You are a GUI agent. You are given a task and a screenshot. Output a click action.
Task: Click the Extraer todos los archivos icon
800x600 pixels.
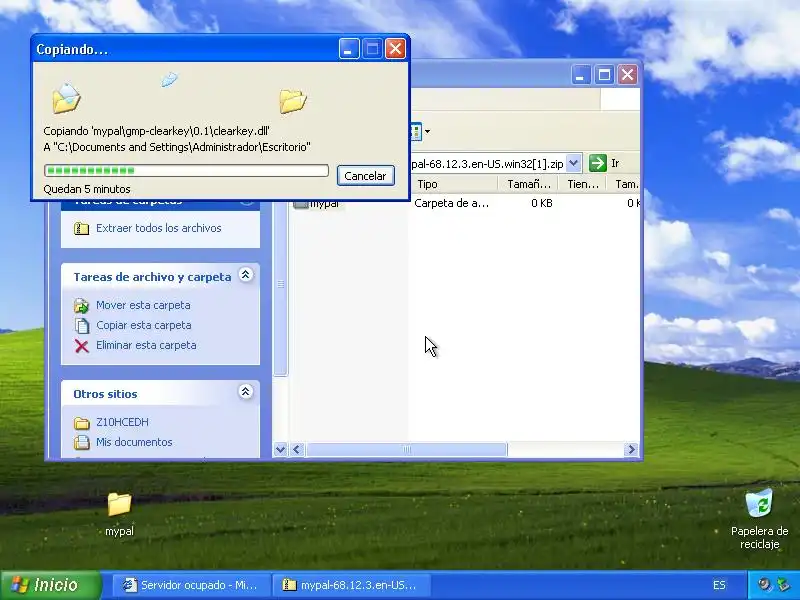click(x=82, y=229)
